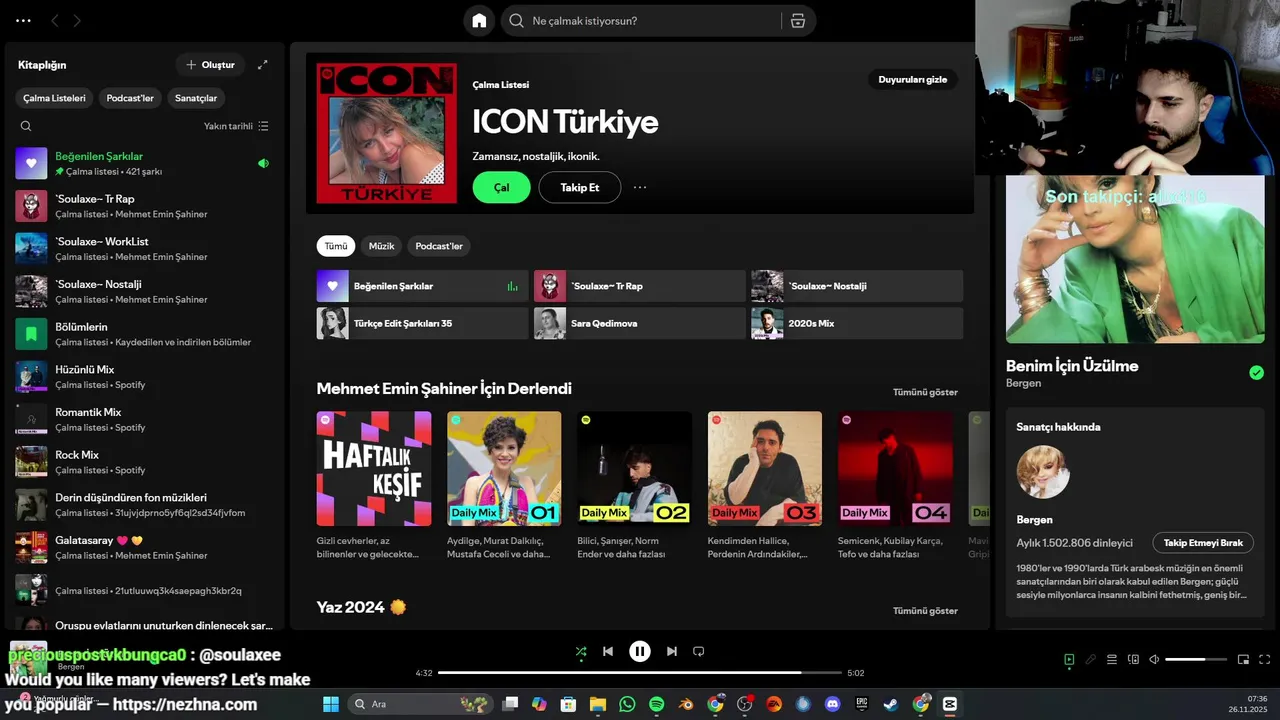Screen dimensions: 1280x720
Task: Open Türkçe Edit Şarkıları 35 shortcut
Action: pyautogui.click(x=422, y=323)
